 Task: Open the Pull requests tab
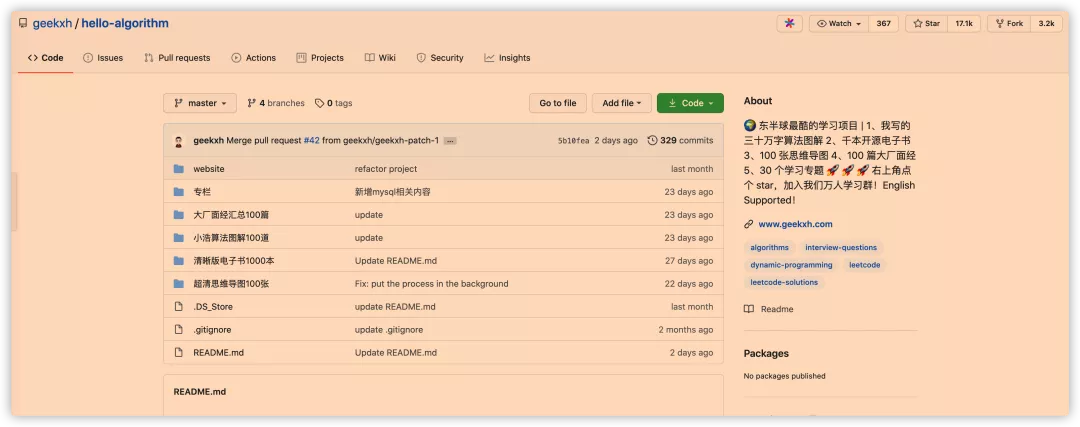pyautogui.click(x=177, y=58)
